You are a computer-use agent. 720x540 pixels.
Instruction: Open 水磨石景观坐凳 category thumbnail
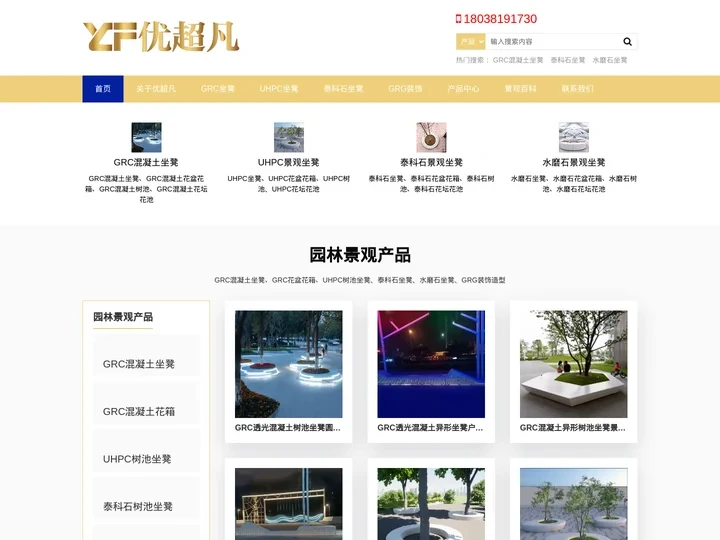tap(574, 137)
